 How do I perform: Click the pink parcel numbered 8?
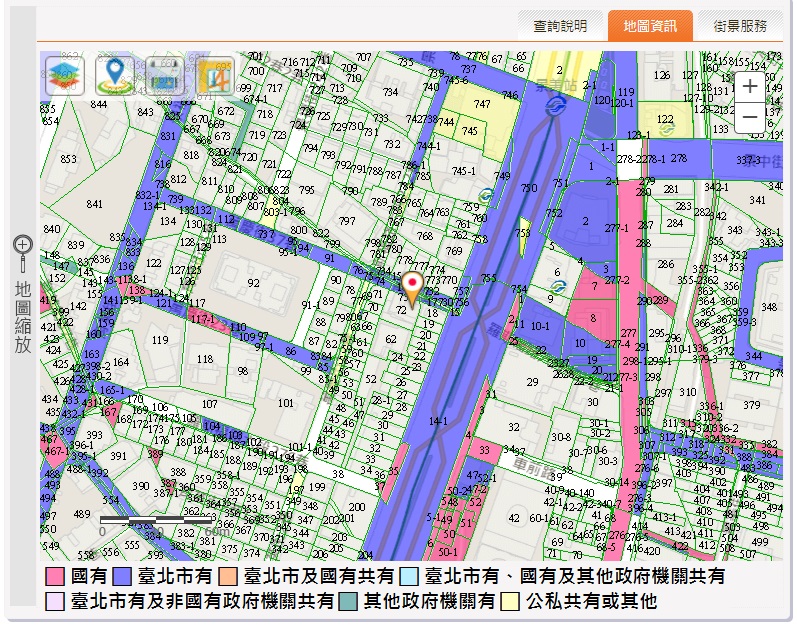[x=595, y=319]
